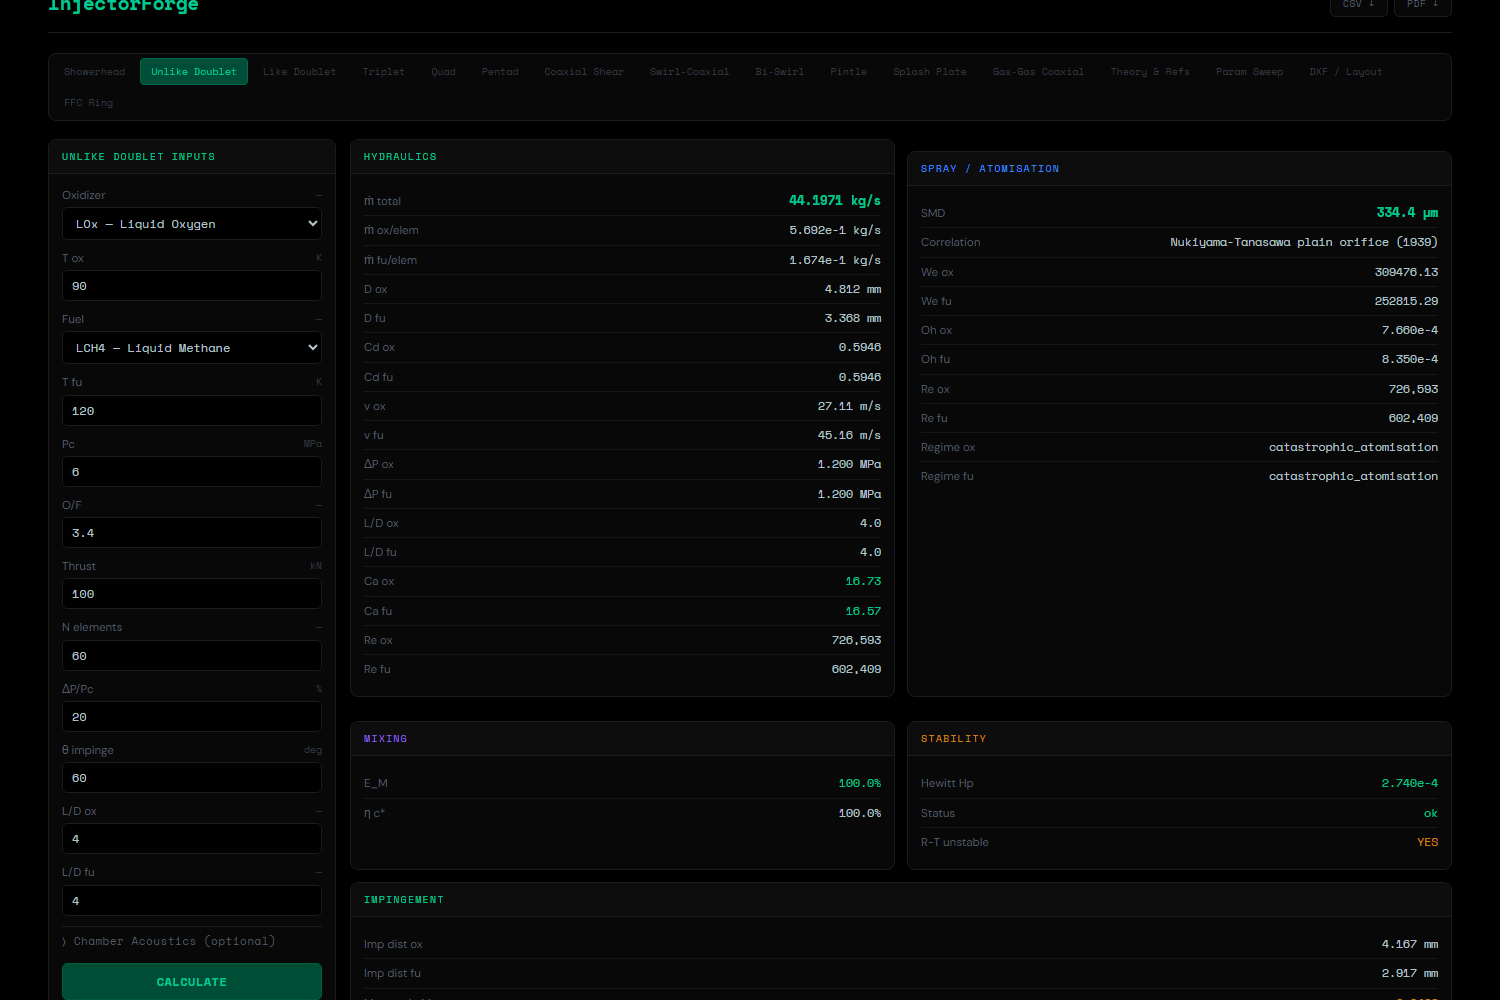Open the Pintle injector tab
1500x1000 pixels.
coord(849,72)
